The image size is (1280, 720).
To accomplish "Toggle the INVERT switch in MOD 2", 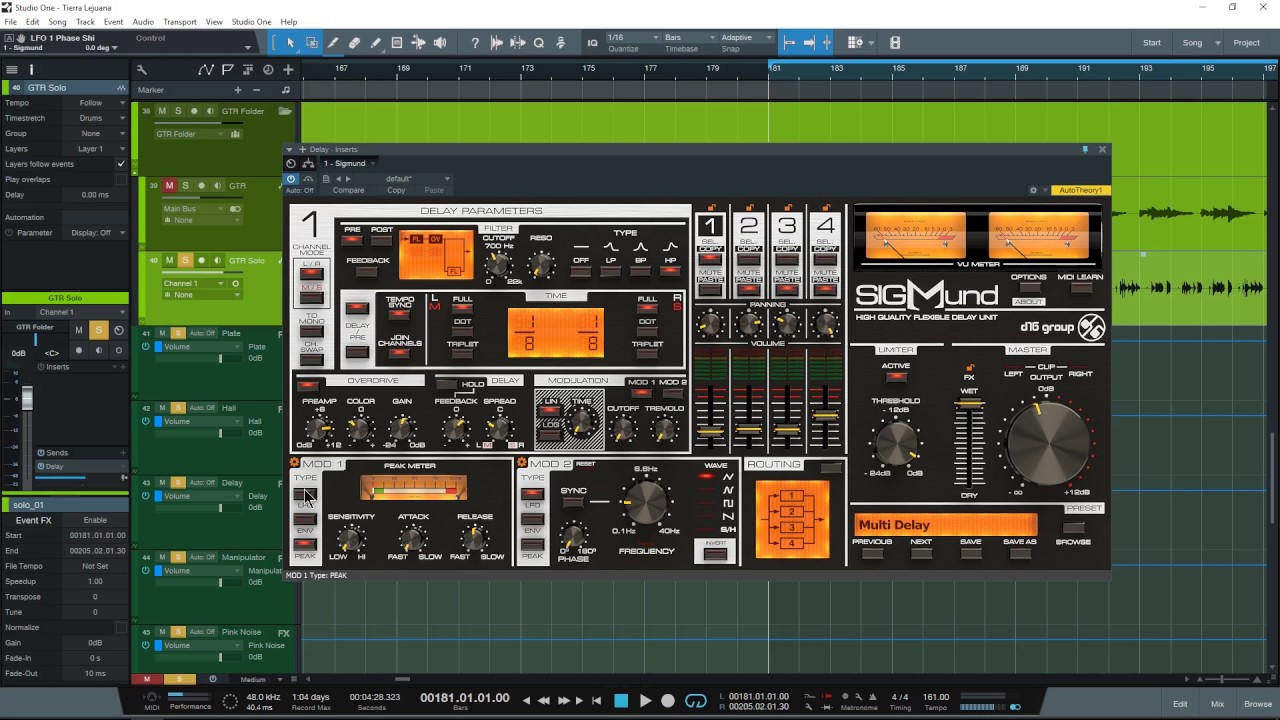I will pyautogui.click(x=715, y=553).
